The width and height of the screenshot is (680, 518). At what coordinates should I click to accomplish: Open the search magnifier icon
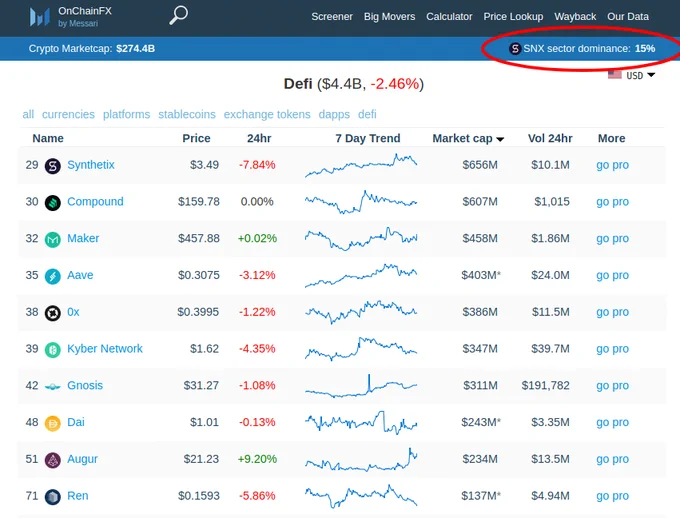click(178, 15)
